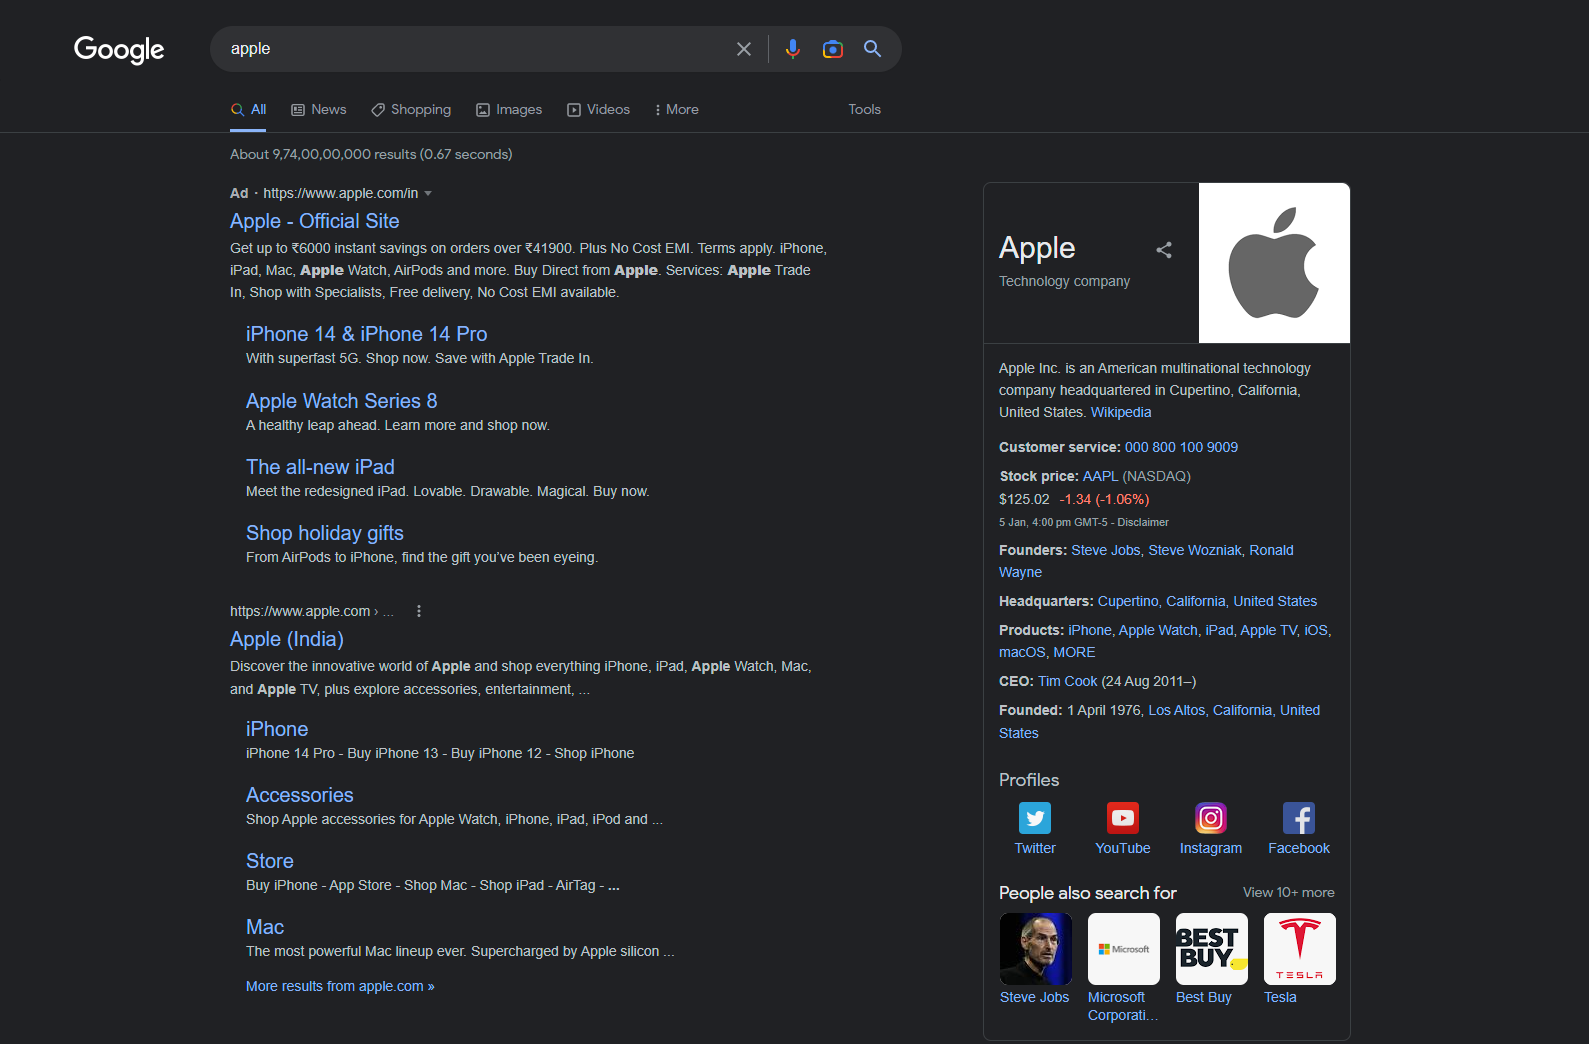
Task: Switch to the Shopping tab
Action: [x=411, y=109]
